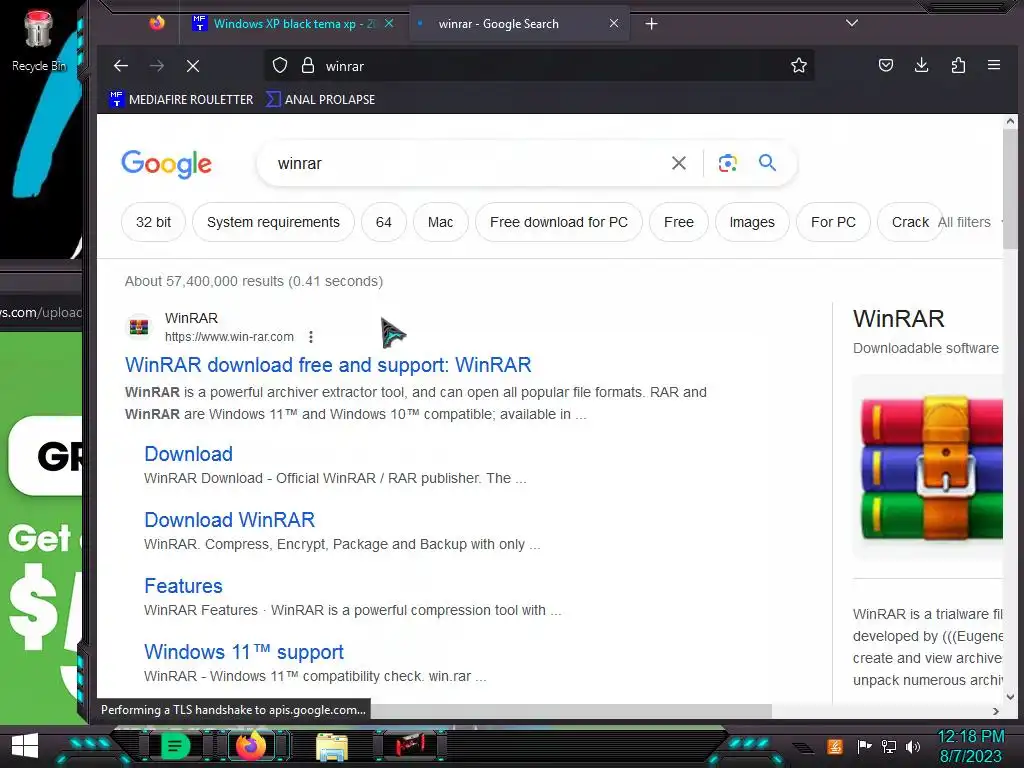This screenshot has width=1024, height=768.
Task: Select the Free filter chip
Action: [x=679, y=222]
